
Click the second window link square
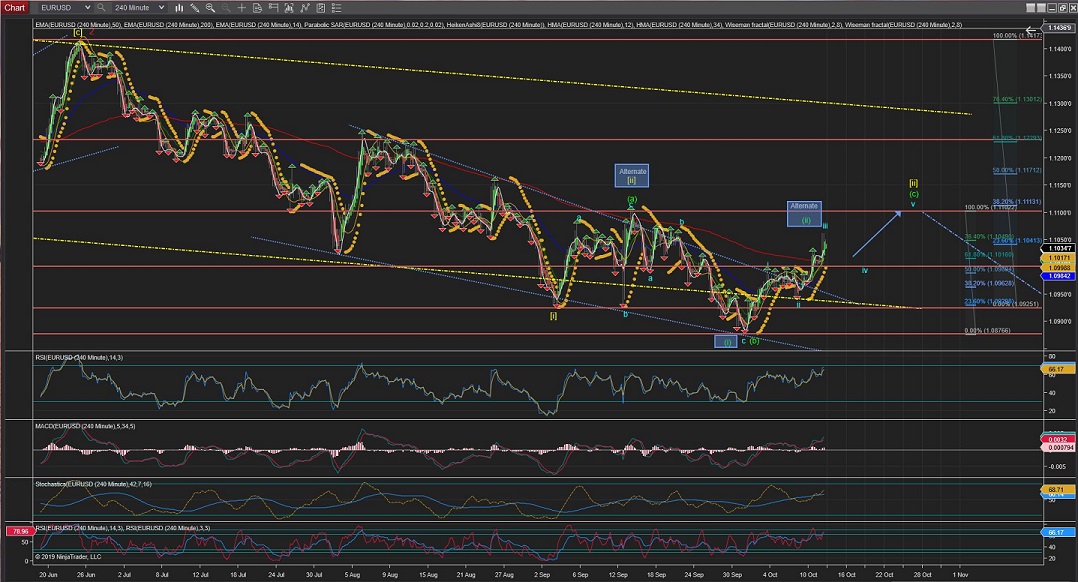tap(1040, 8)
